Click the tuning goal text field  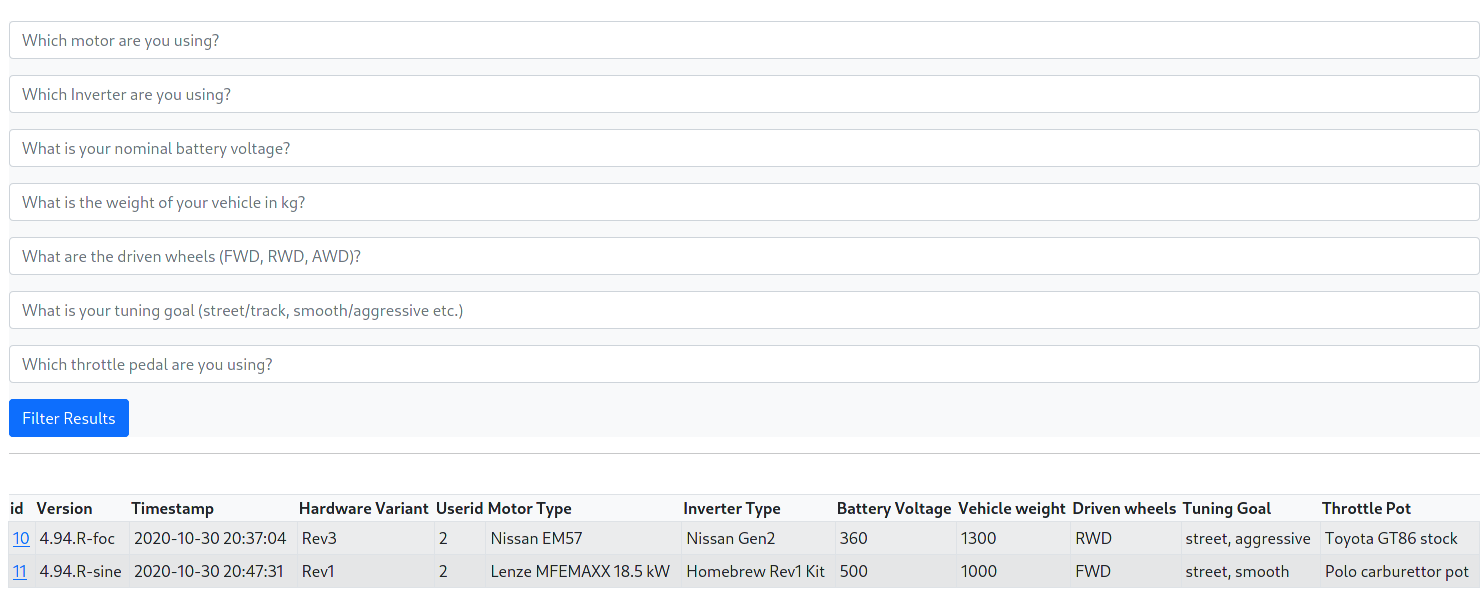(x=743, y=311)
